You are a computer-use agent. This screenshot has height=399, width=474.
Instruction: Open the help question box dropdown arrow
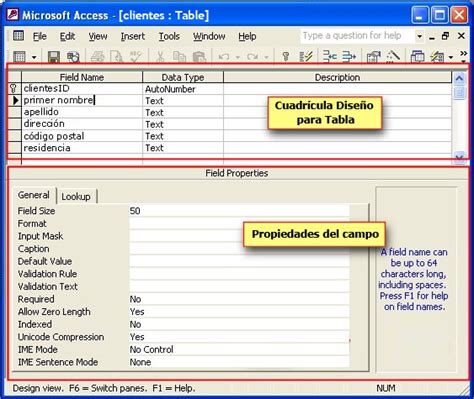point(419,36)
